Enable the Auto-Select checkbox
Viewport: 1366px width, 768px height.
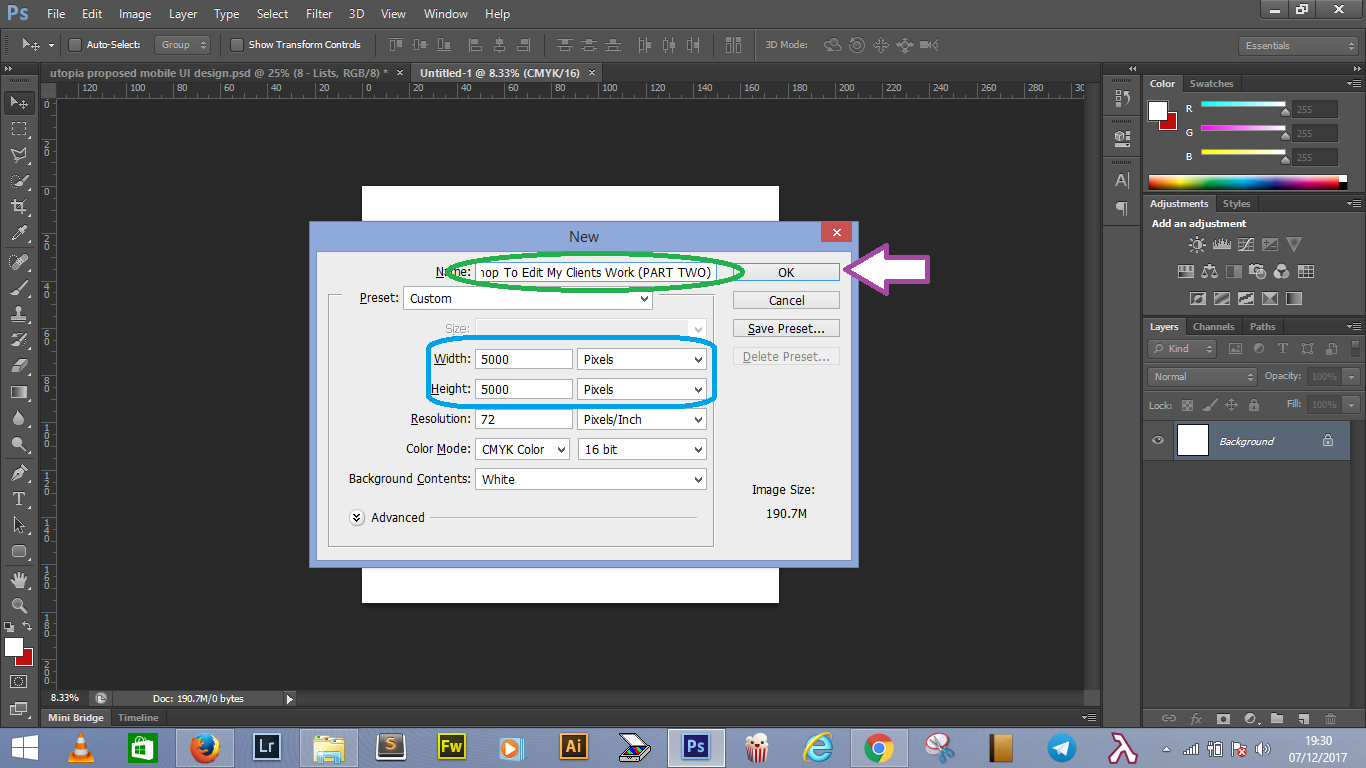75,44
